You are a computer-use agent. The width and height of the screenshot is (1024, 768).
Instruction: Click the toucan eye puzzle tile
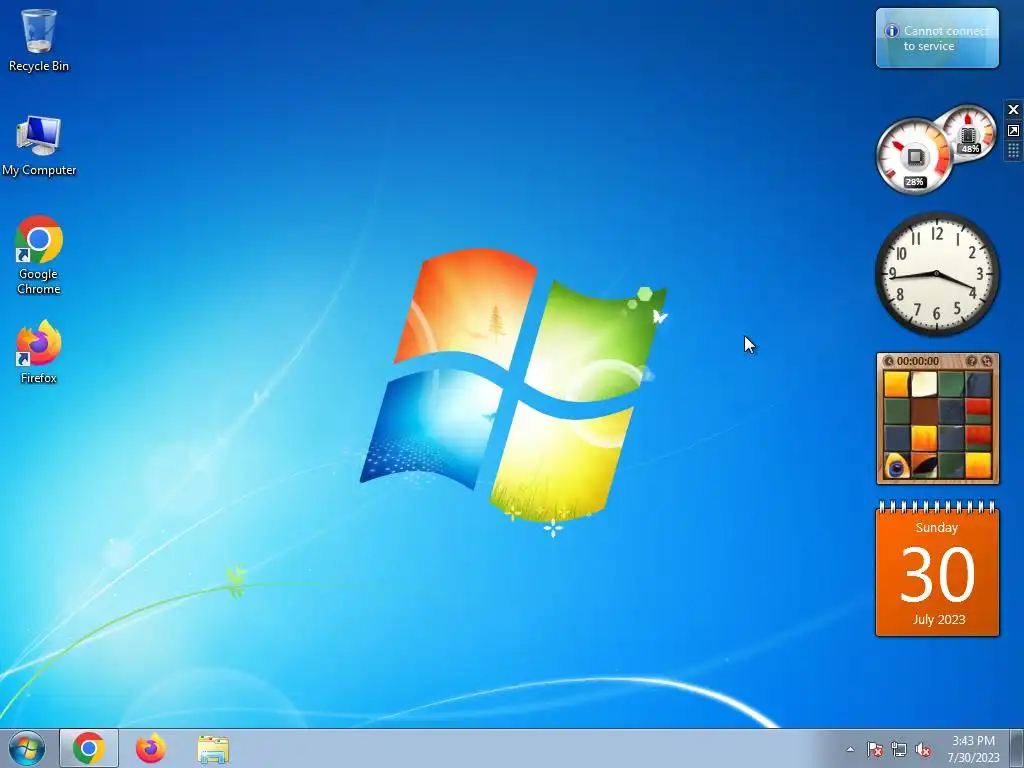click(x=897, y=466)
